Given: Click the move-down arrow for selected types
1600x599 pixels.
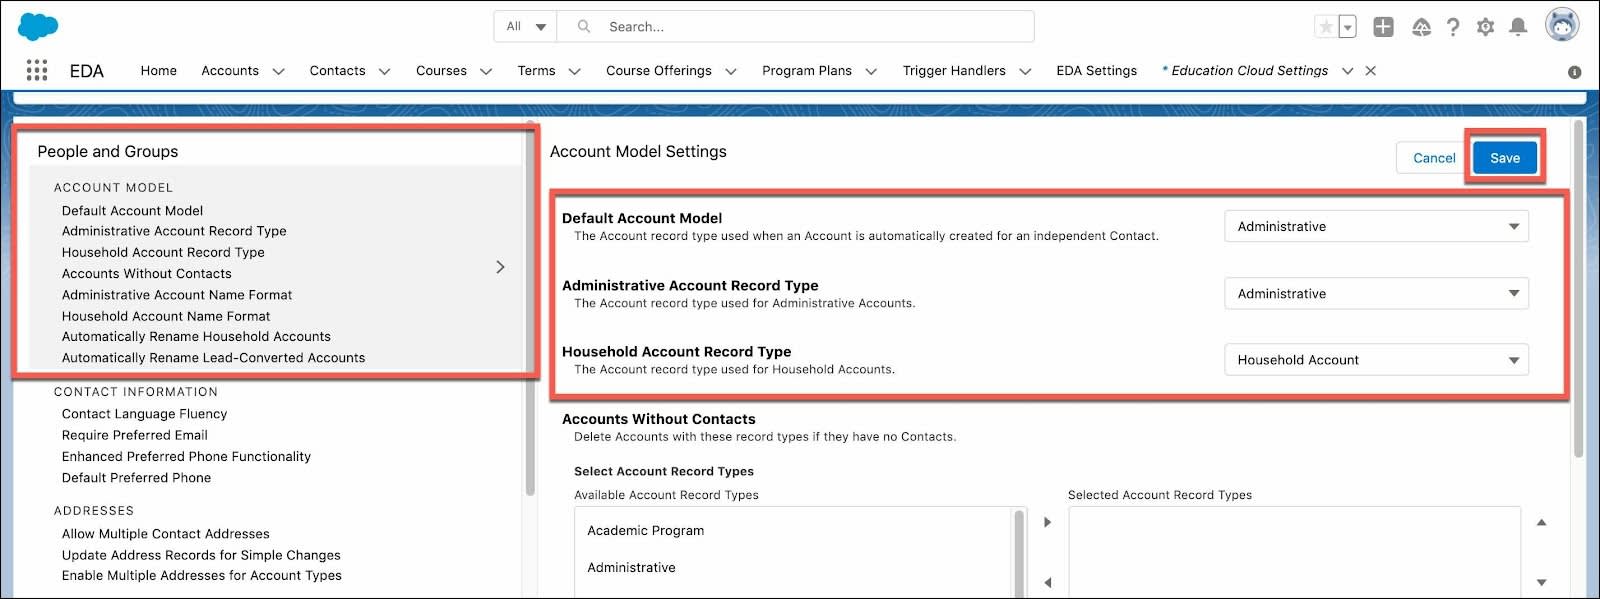Looking at the screenshot, I should pos(1541,582).
